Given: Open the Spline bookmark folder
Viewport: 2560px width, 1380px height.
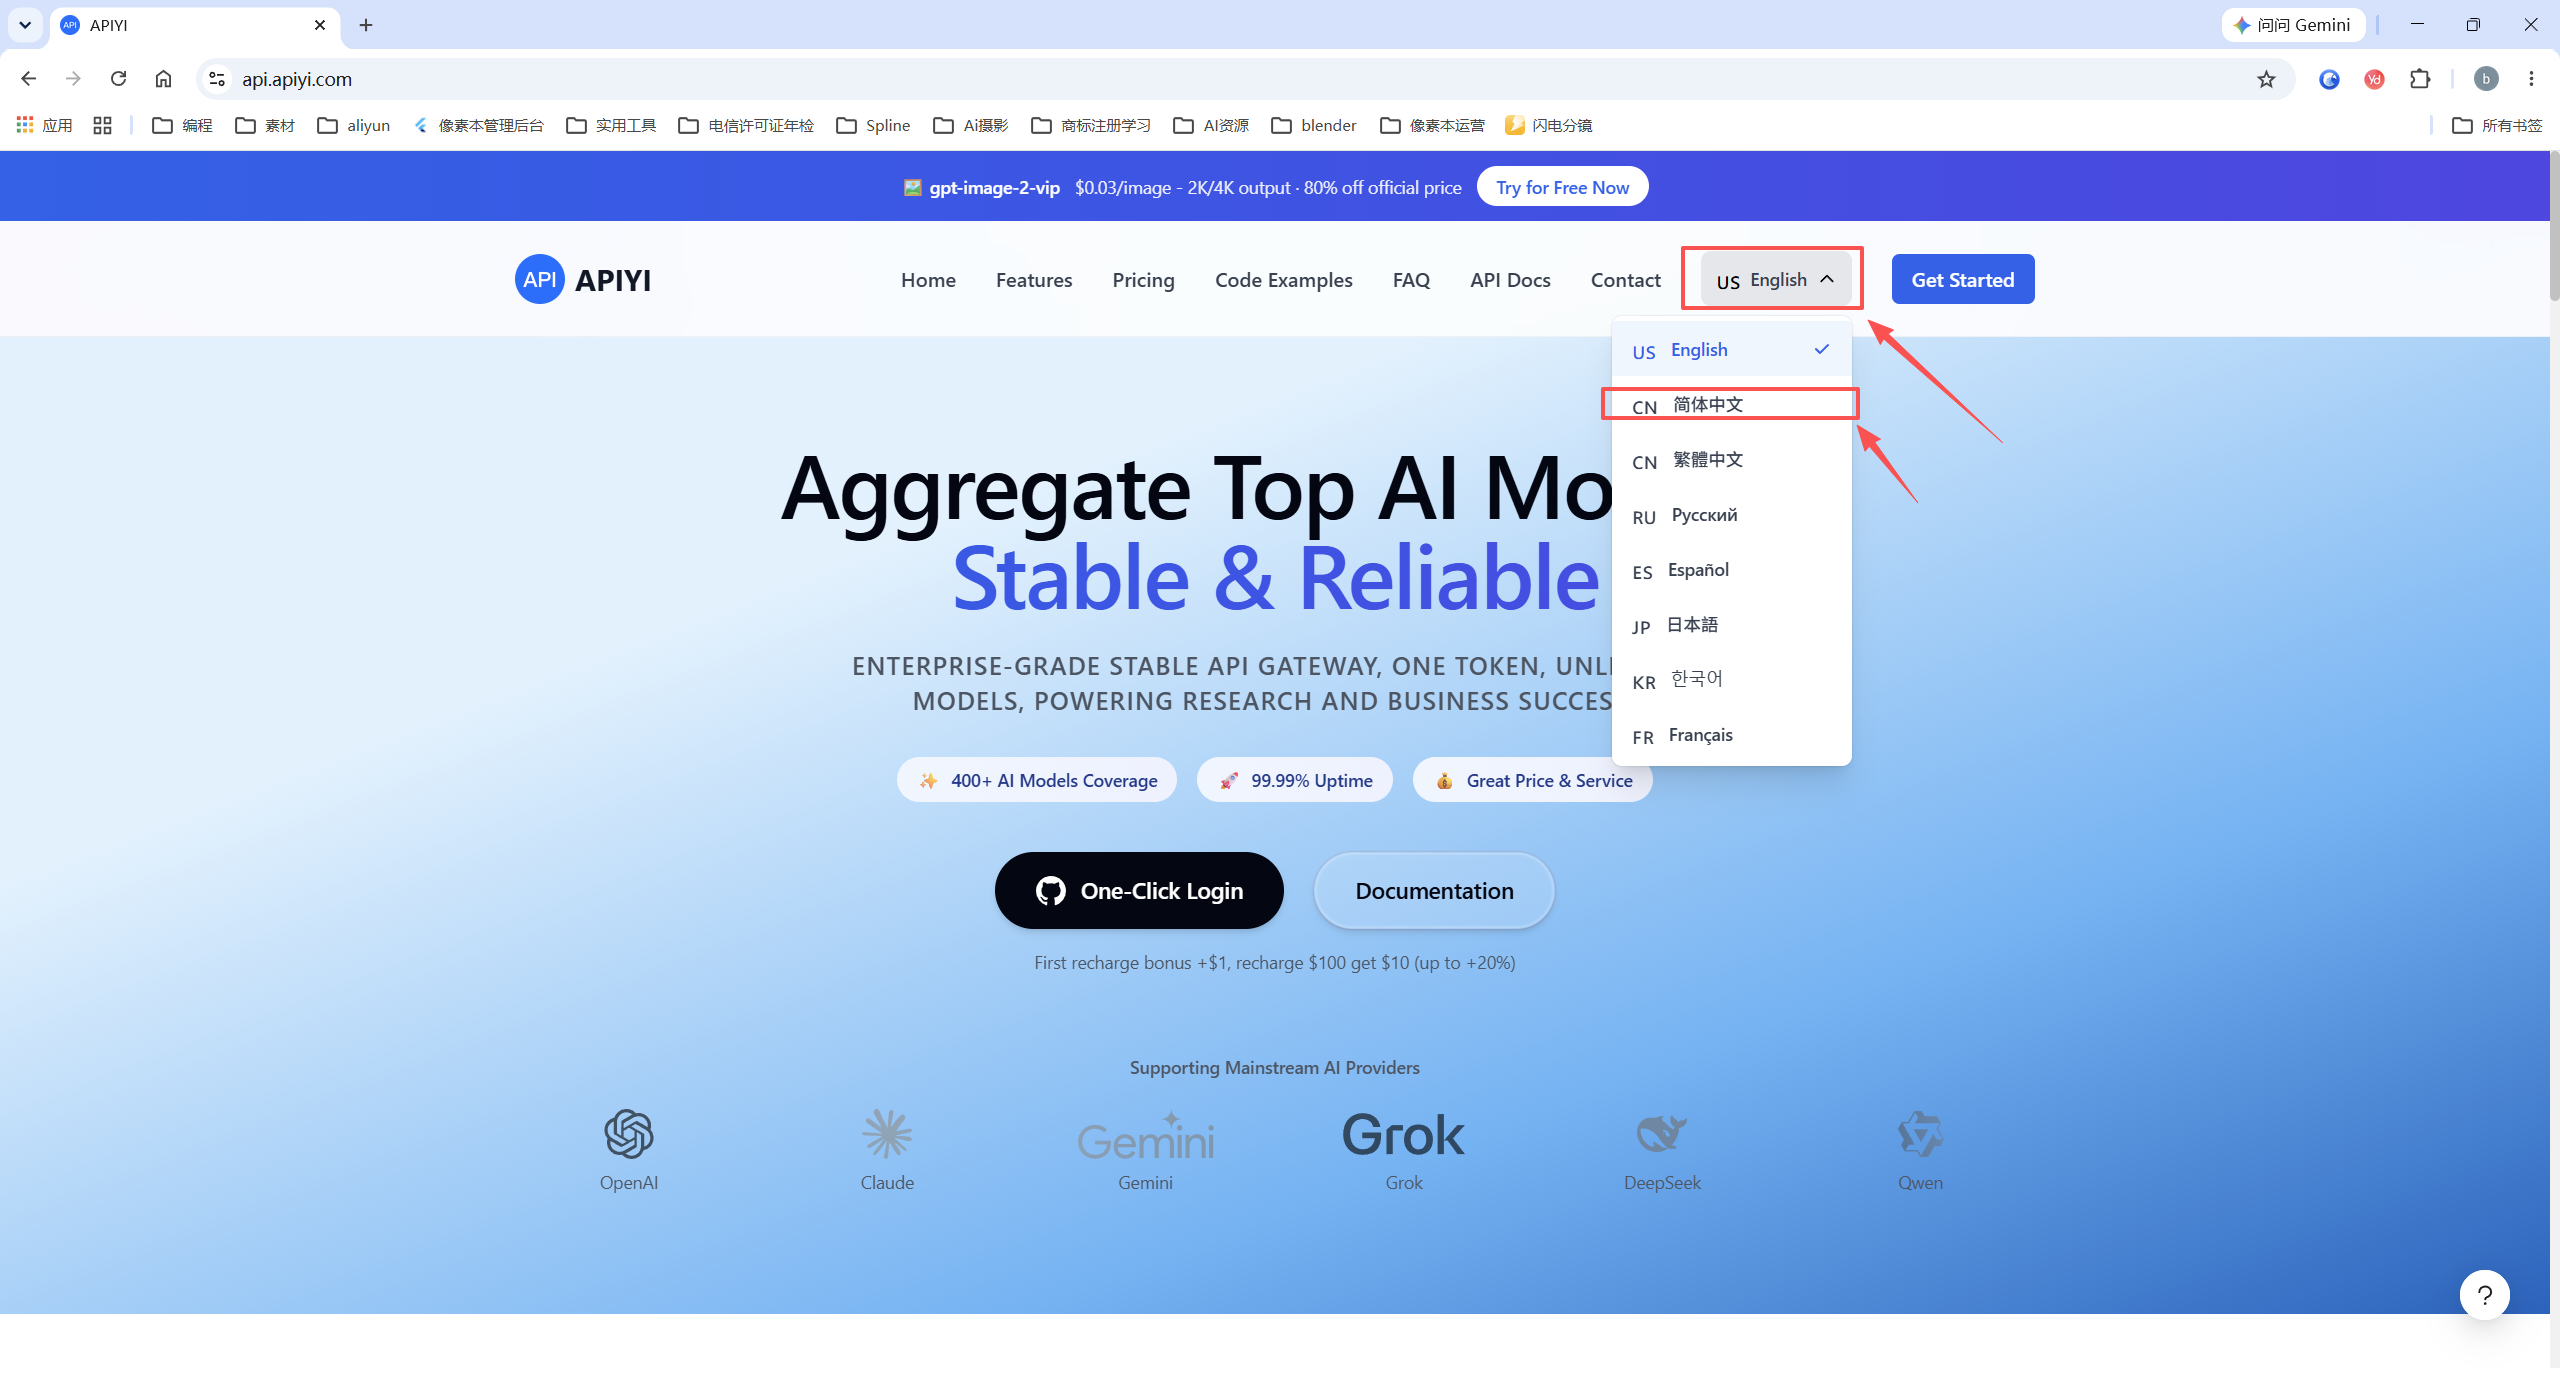Looking at the screenshot, I should click(873, 125).
